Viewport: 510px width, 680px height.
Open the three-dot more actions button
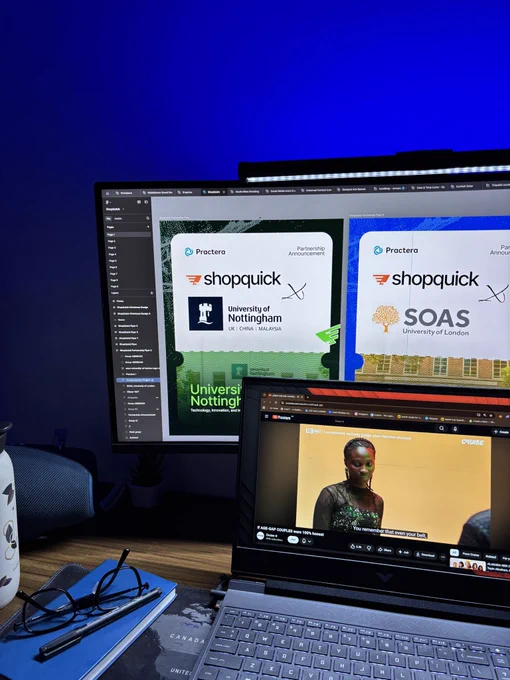pos(443,557)
